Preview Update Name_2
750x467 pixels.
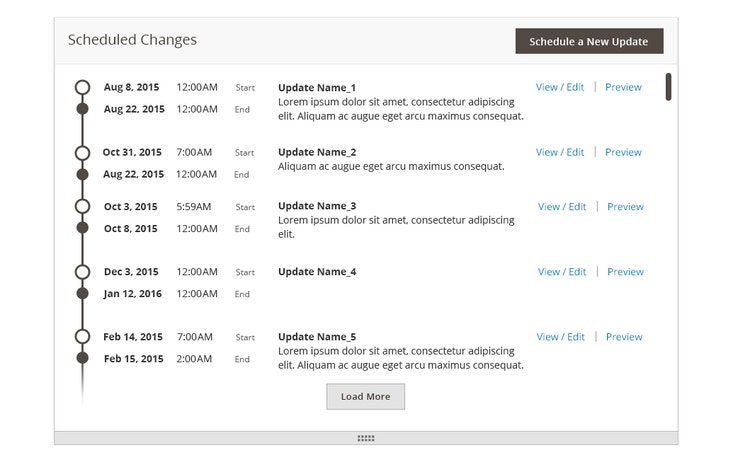click(623, 152)
